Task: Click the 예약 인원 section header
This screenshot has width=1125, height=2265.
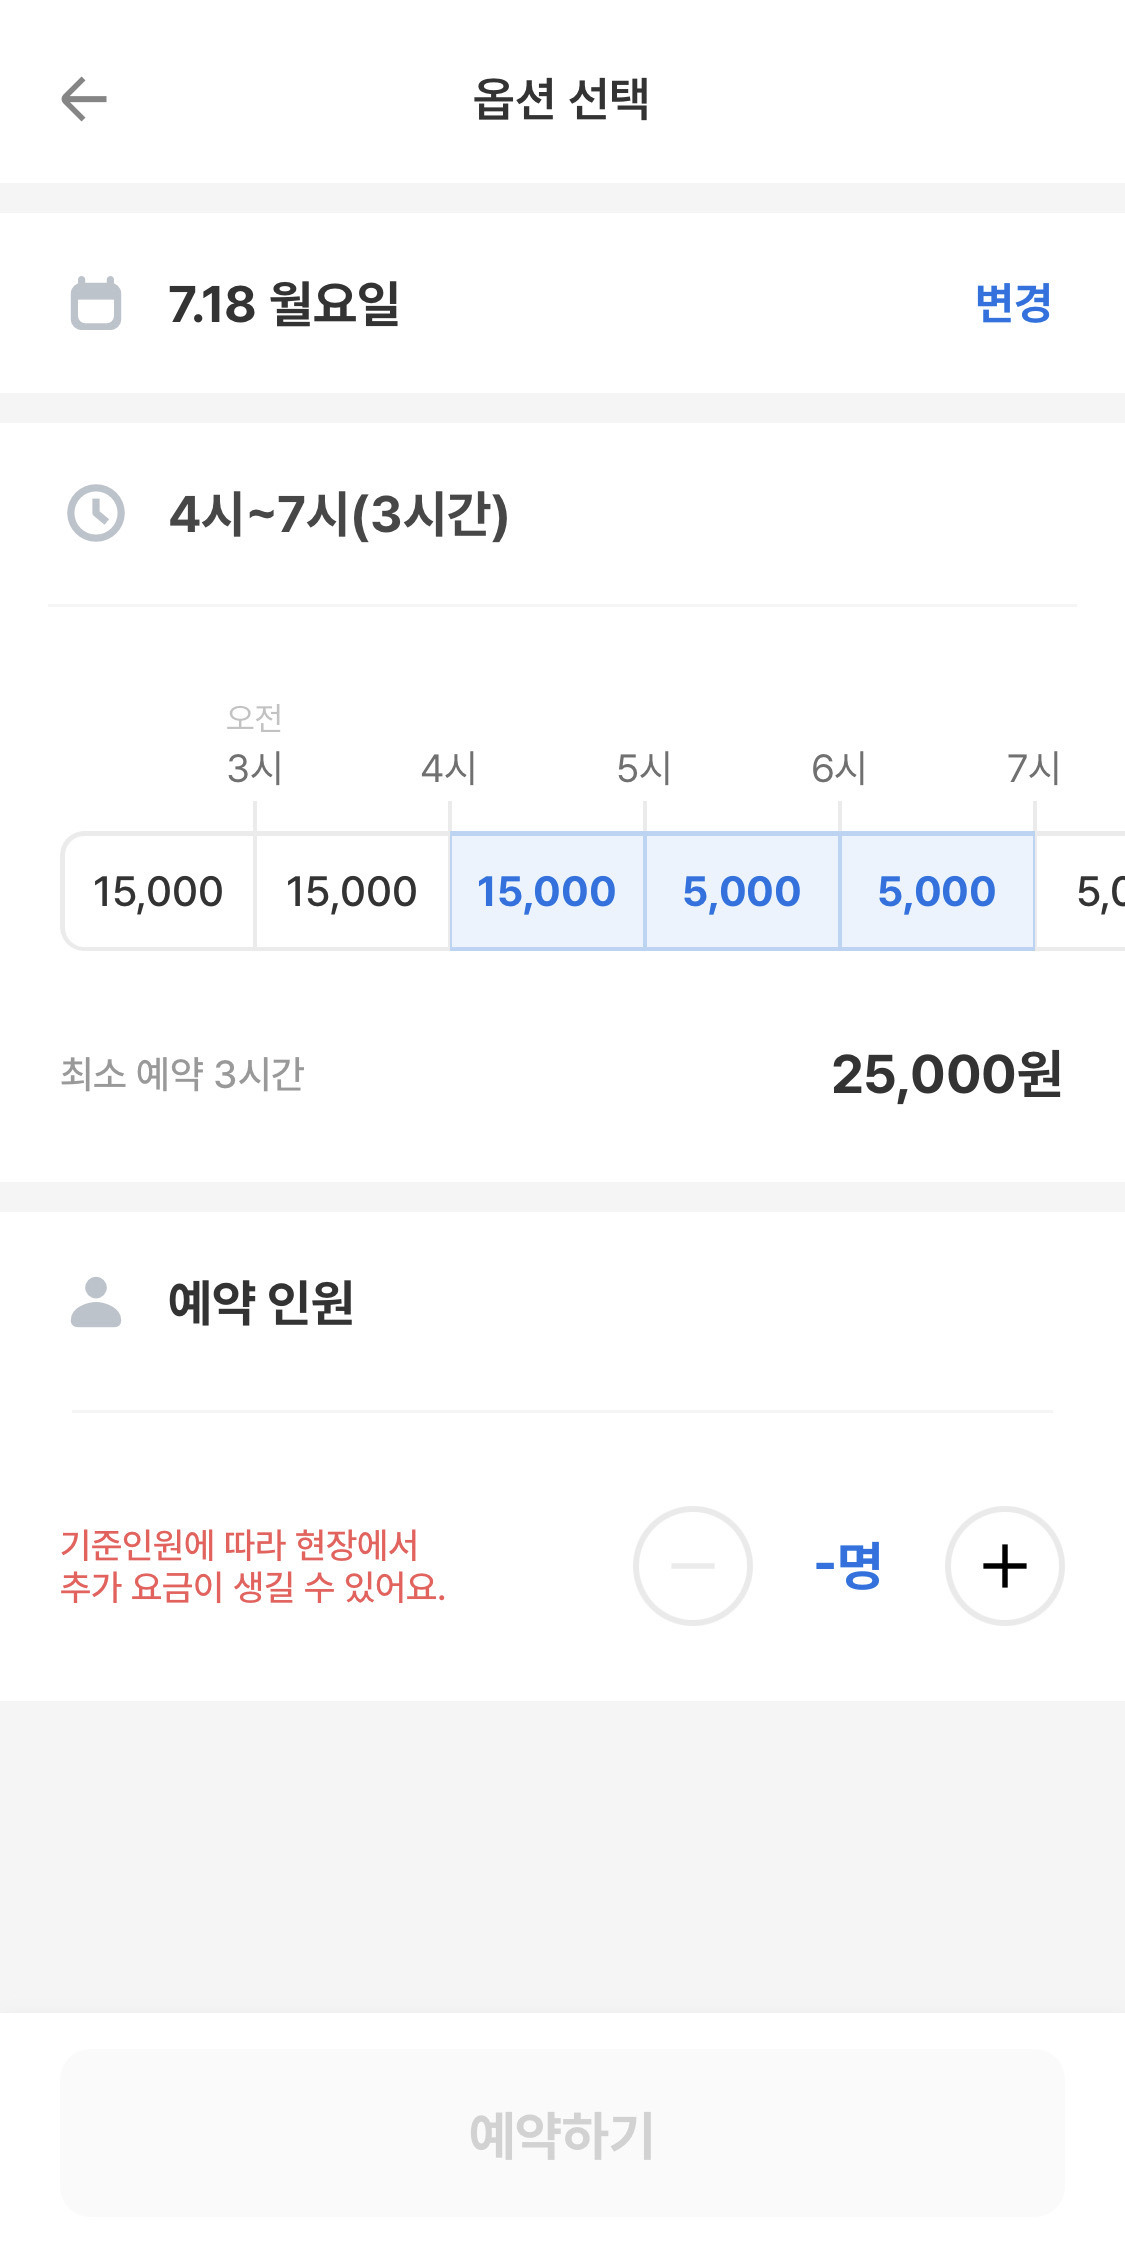Action: pos(261,1303)
